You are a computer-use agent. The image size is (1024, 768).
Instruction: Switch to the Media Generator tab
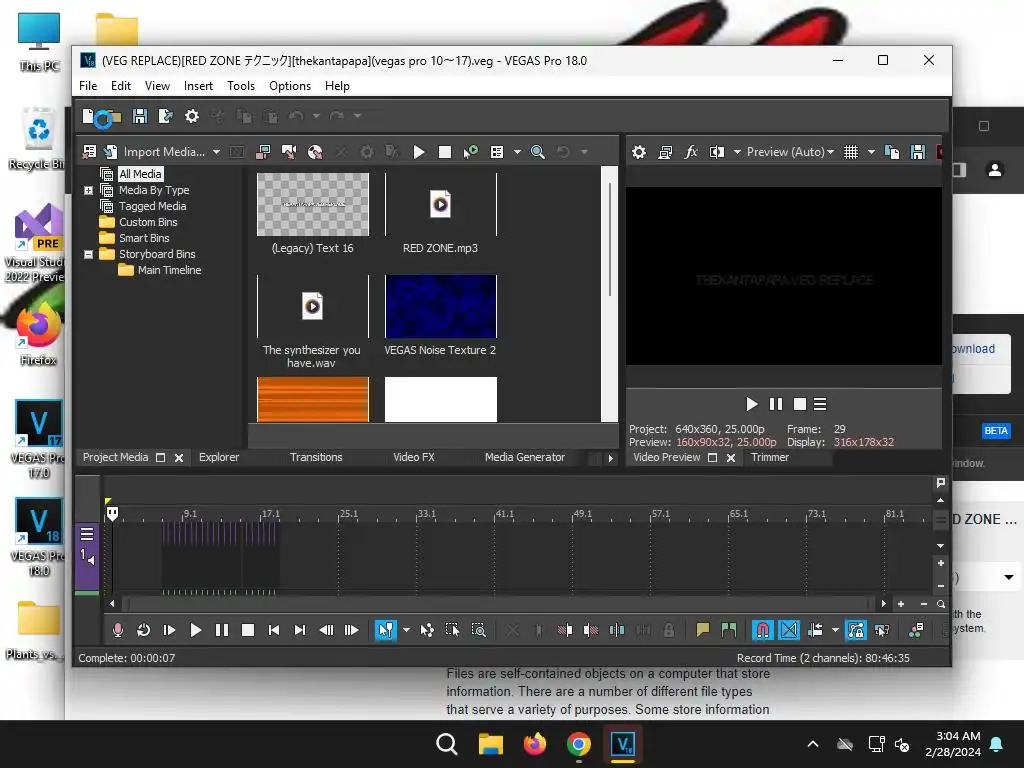[524, 457]
